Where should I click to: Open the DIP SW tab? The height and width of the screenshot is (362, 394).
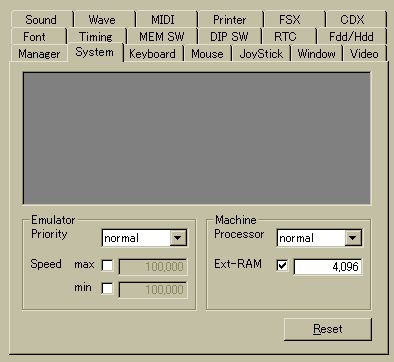point(229,36)
